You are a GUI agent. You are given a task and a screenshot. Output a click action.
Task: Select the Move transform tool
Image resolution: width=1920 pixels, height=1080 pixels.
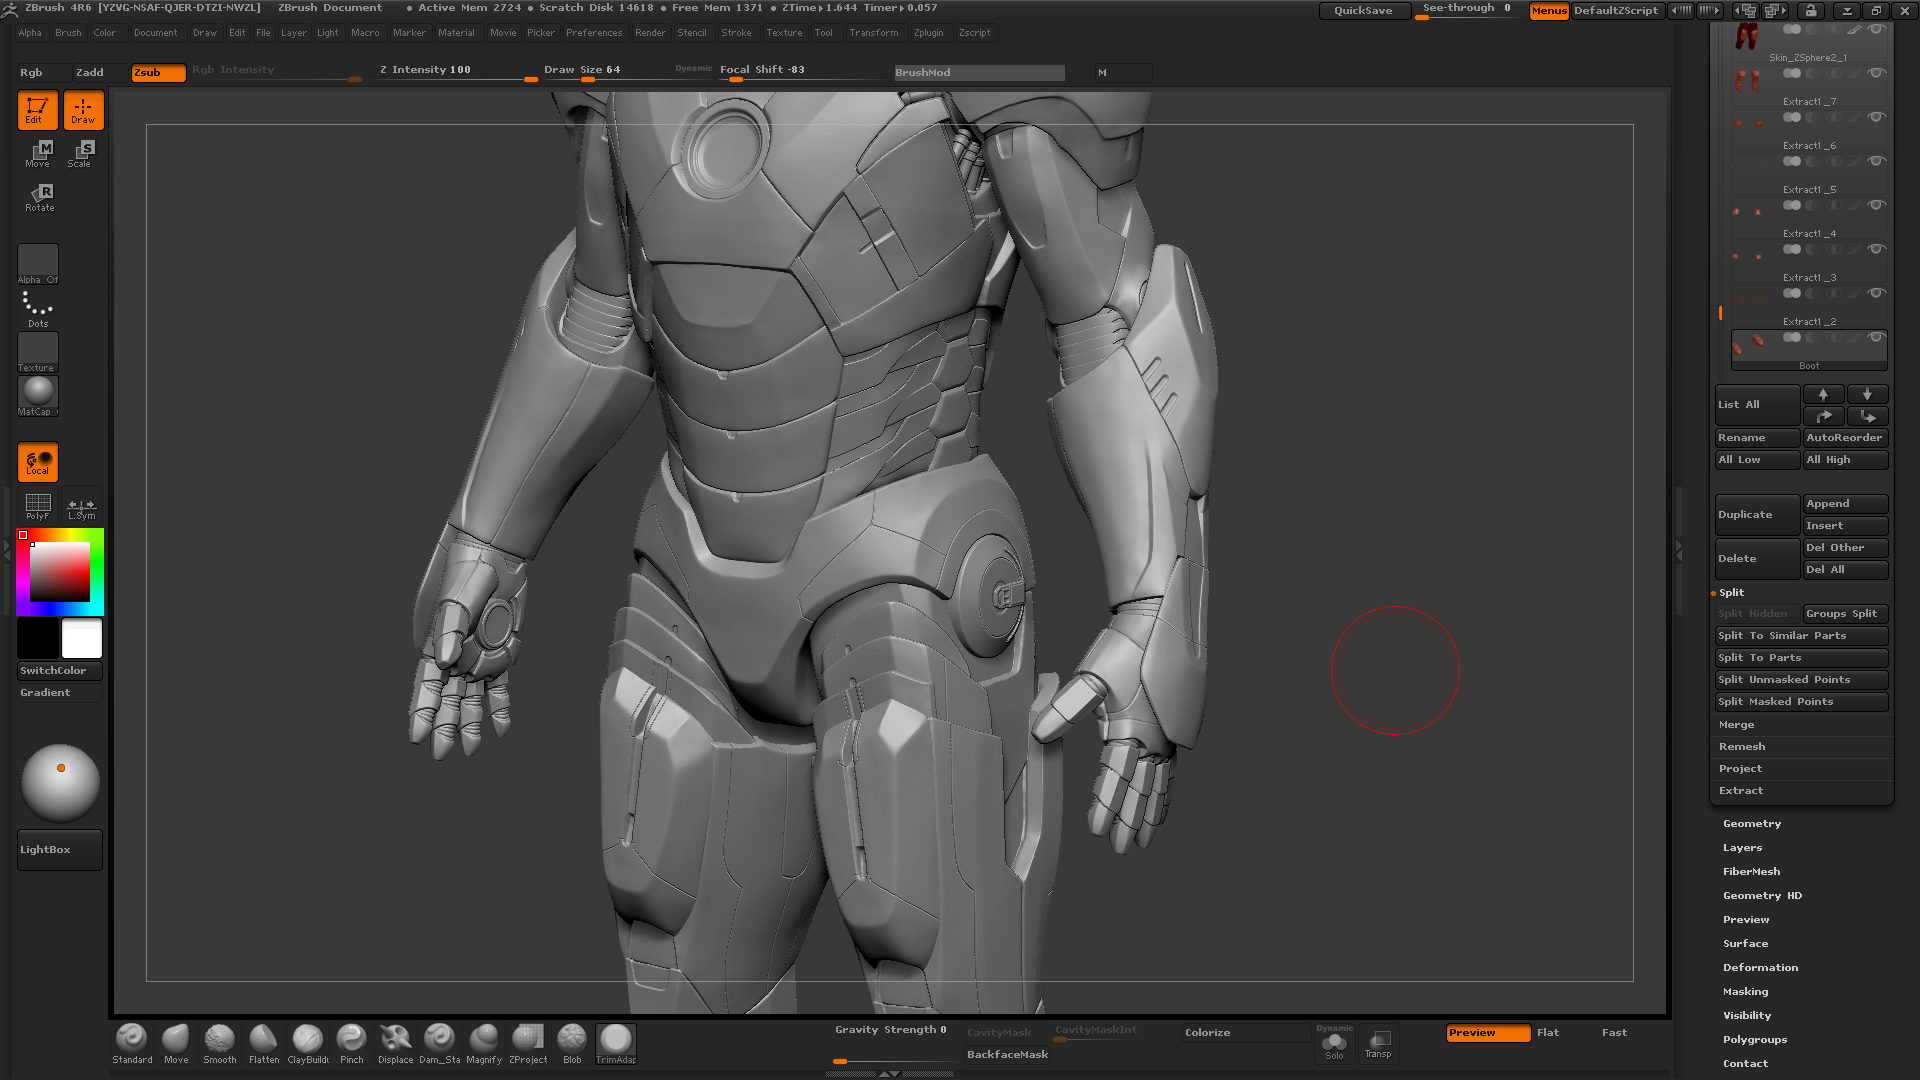point(39,153)
